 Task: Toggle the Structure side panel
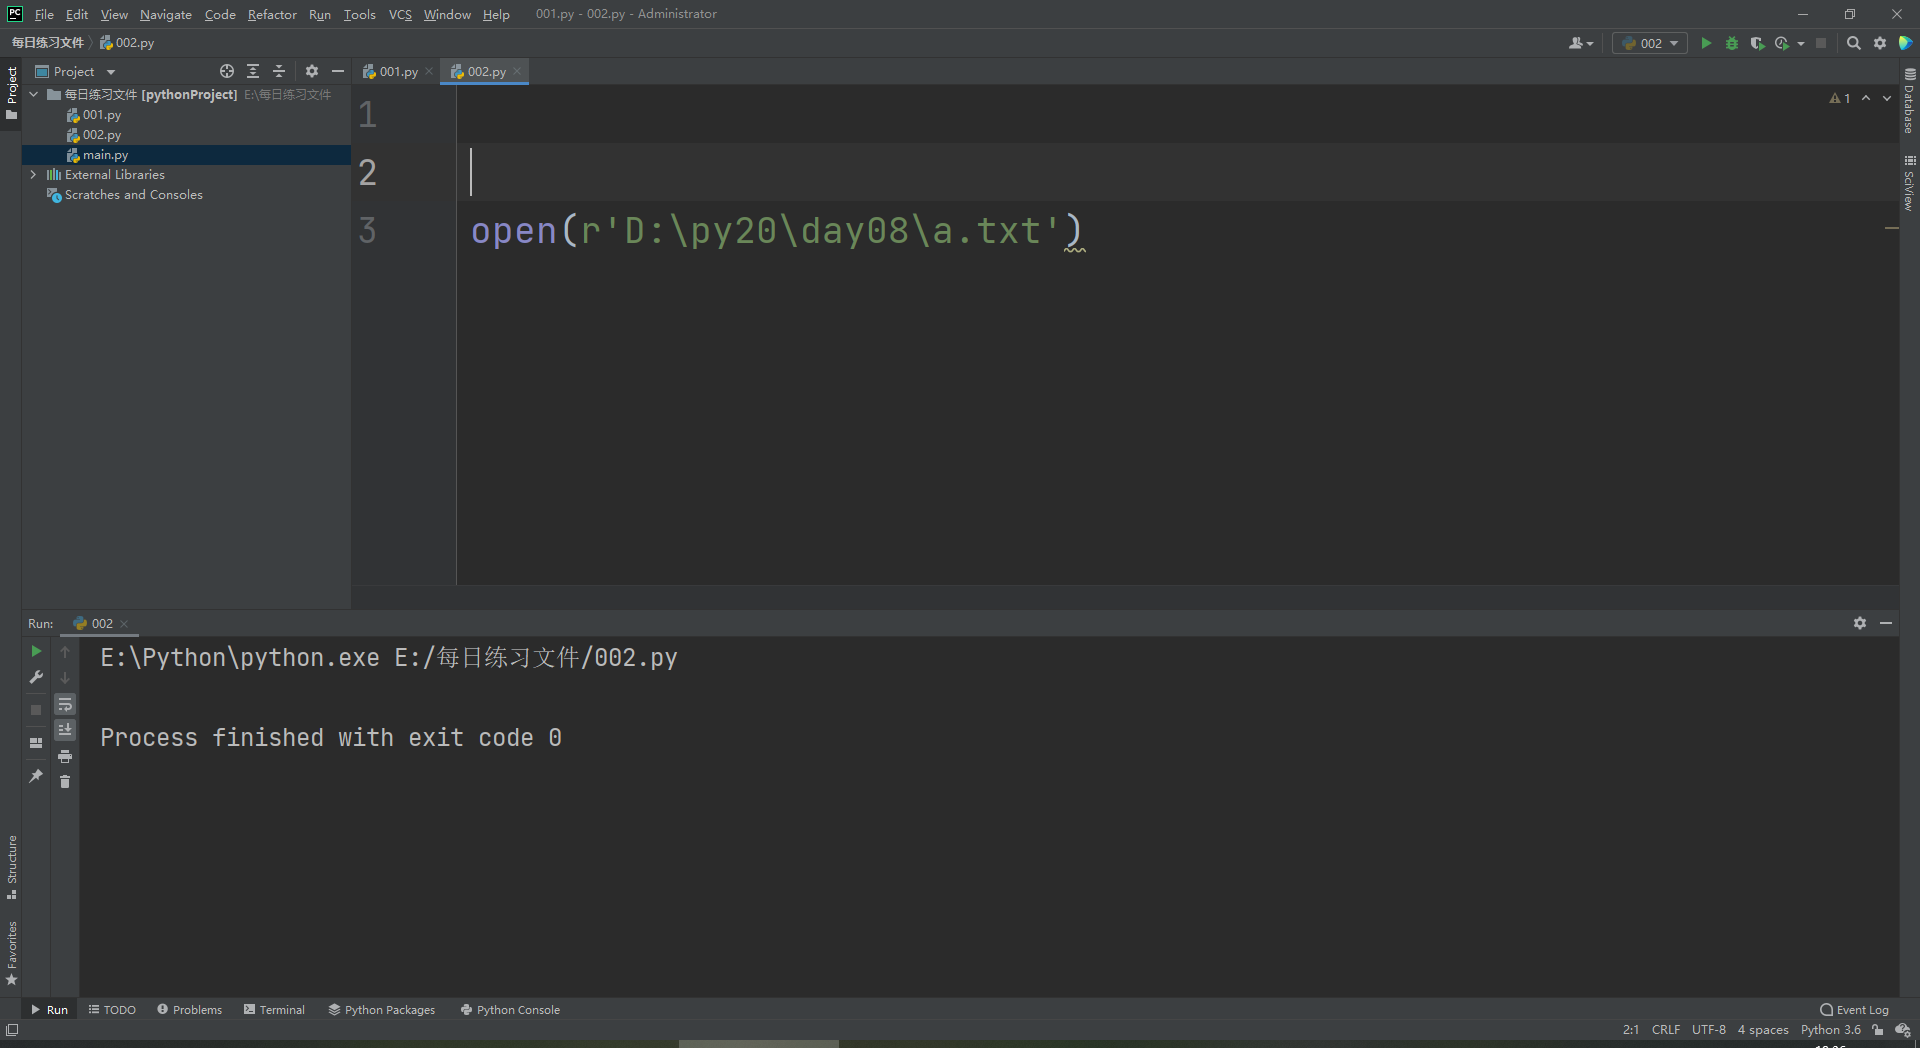[x=12, y=867]
